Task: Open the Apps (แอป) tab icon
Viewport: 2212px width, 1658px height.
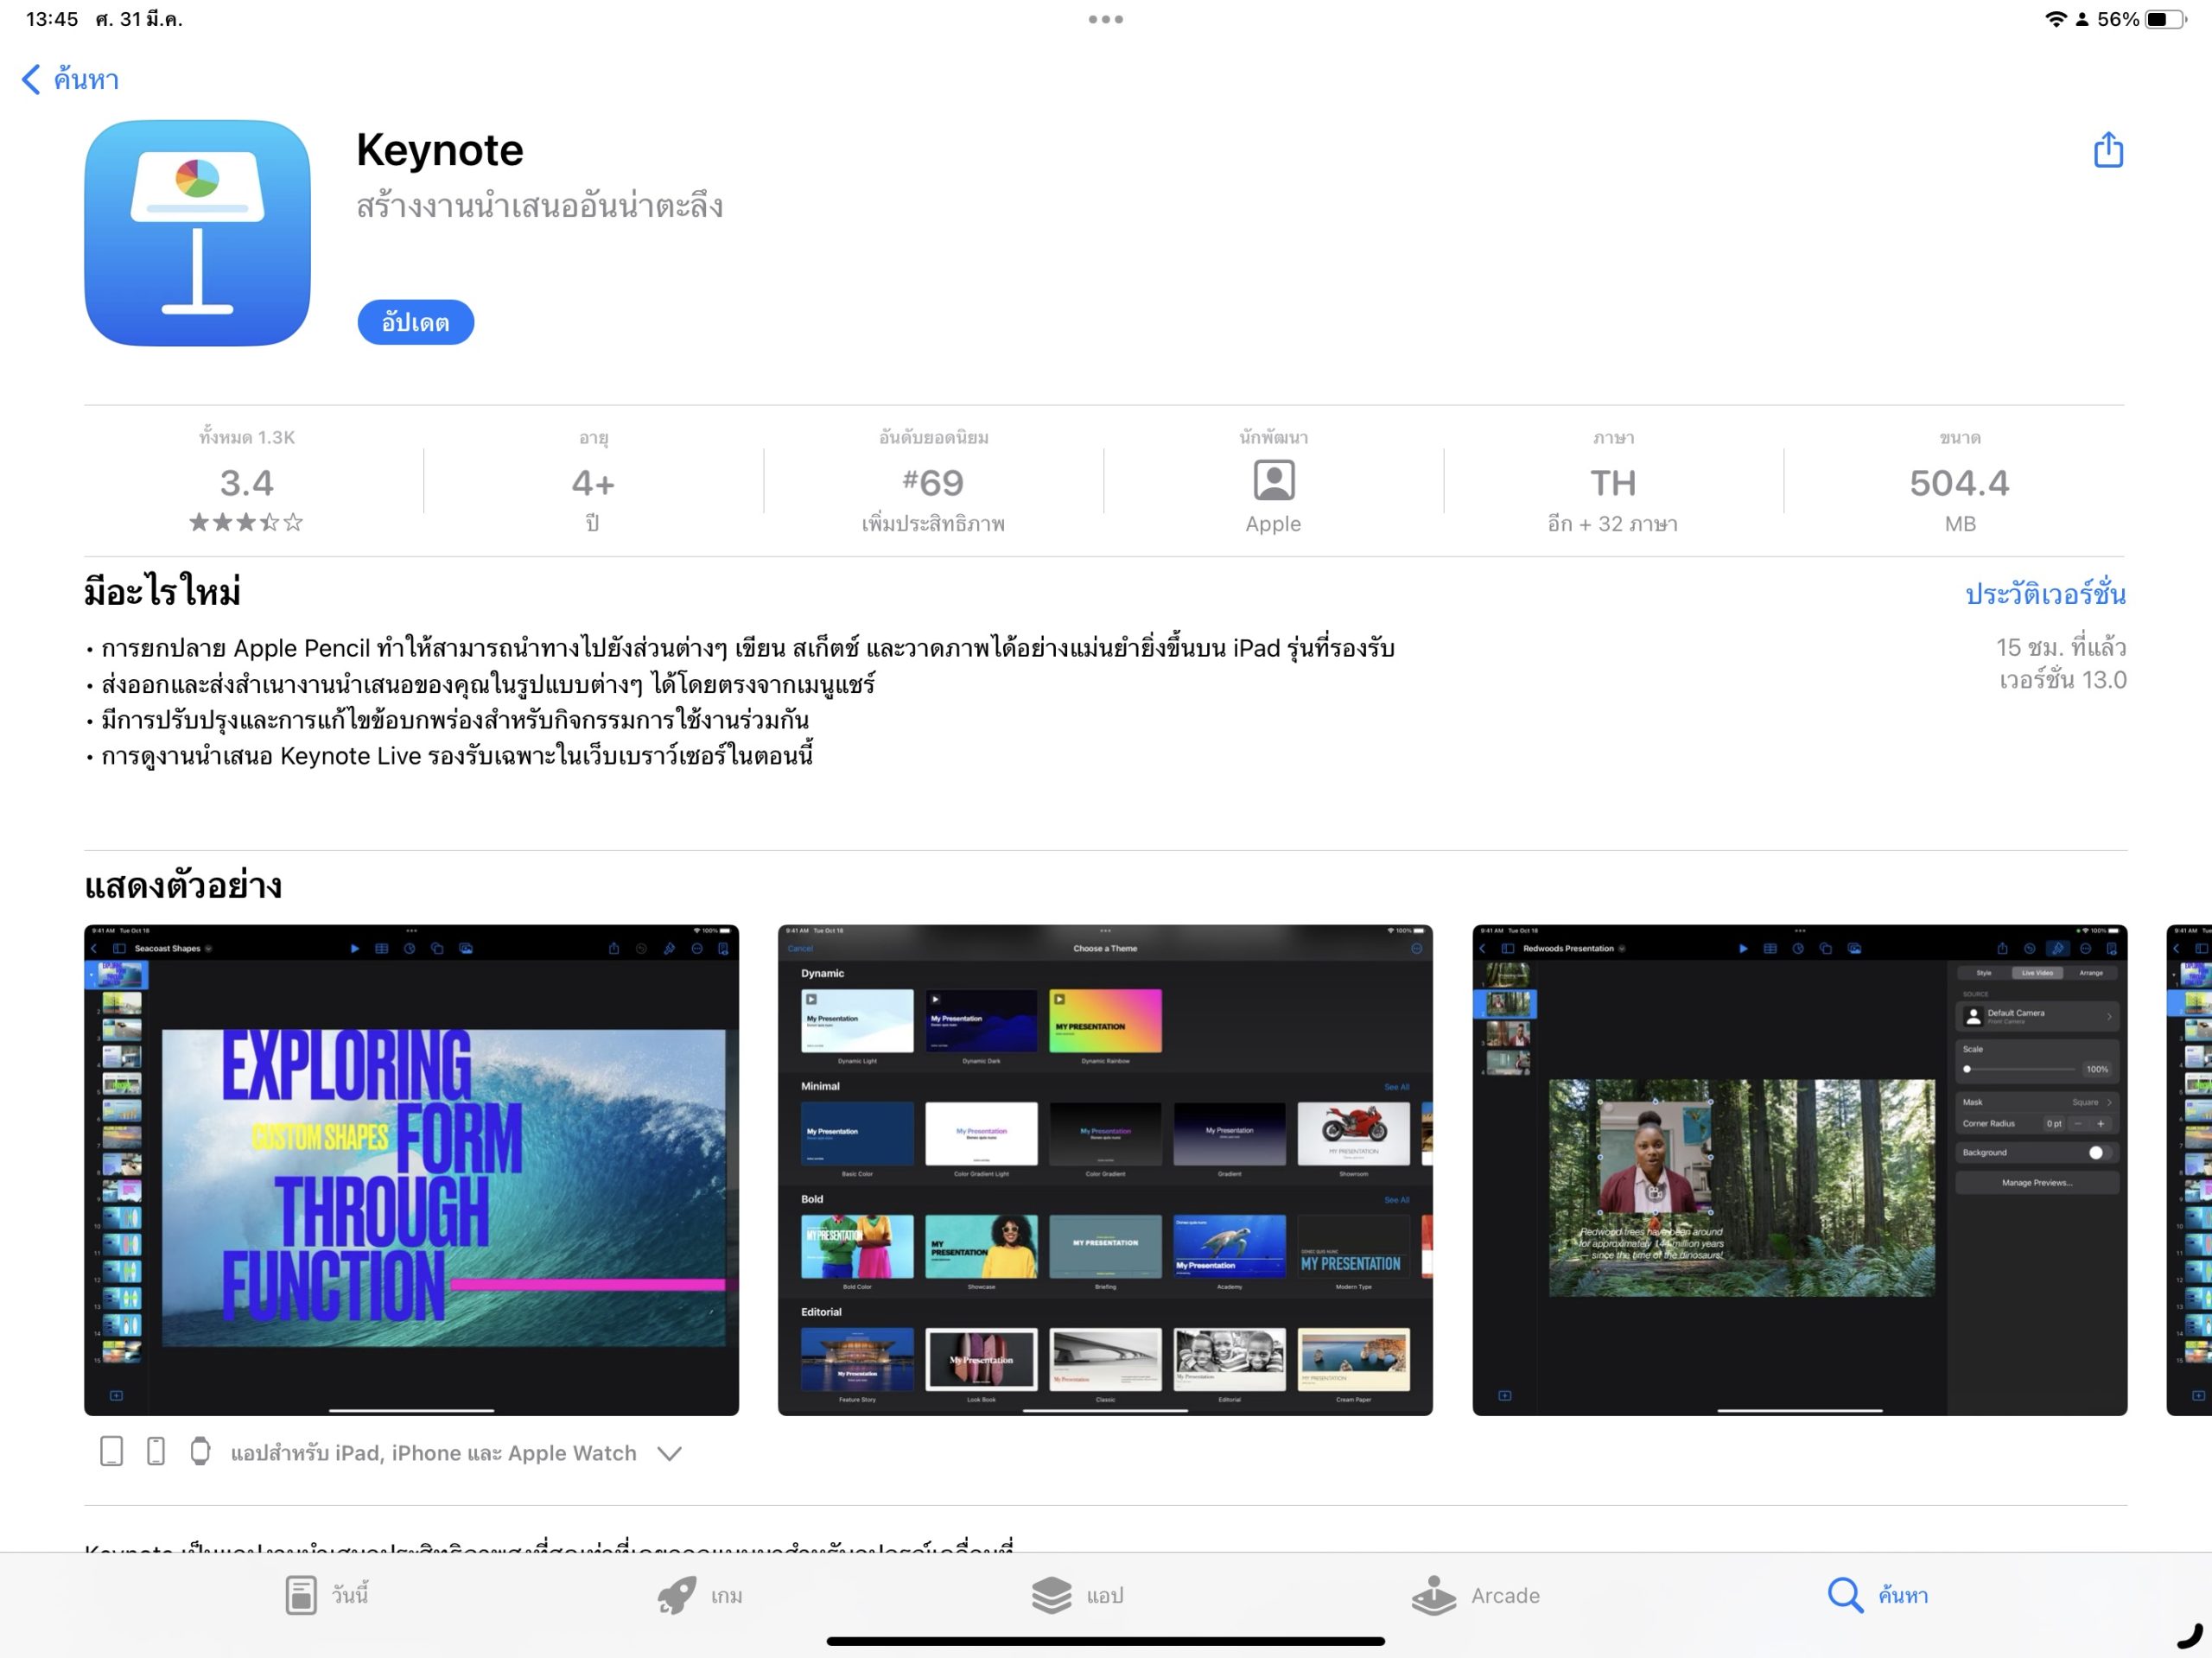Action: point(1051,1594)
